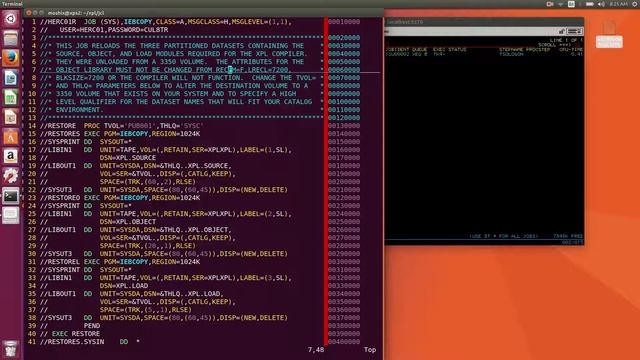
Task: Click //RESTOREO on line 23
Action: click(60, 198)
